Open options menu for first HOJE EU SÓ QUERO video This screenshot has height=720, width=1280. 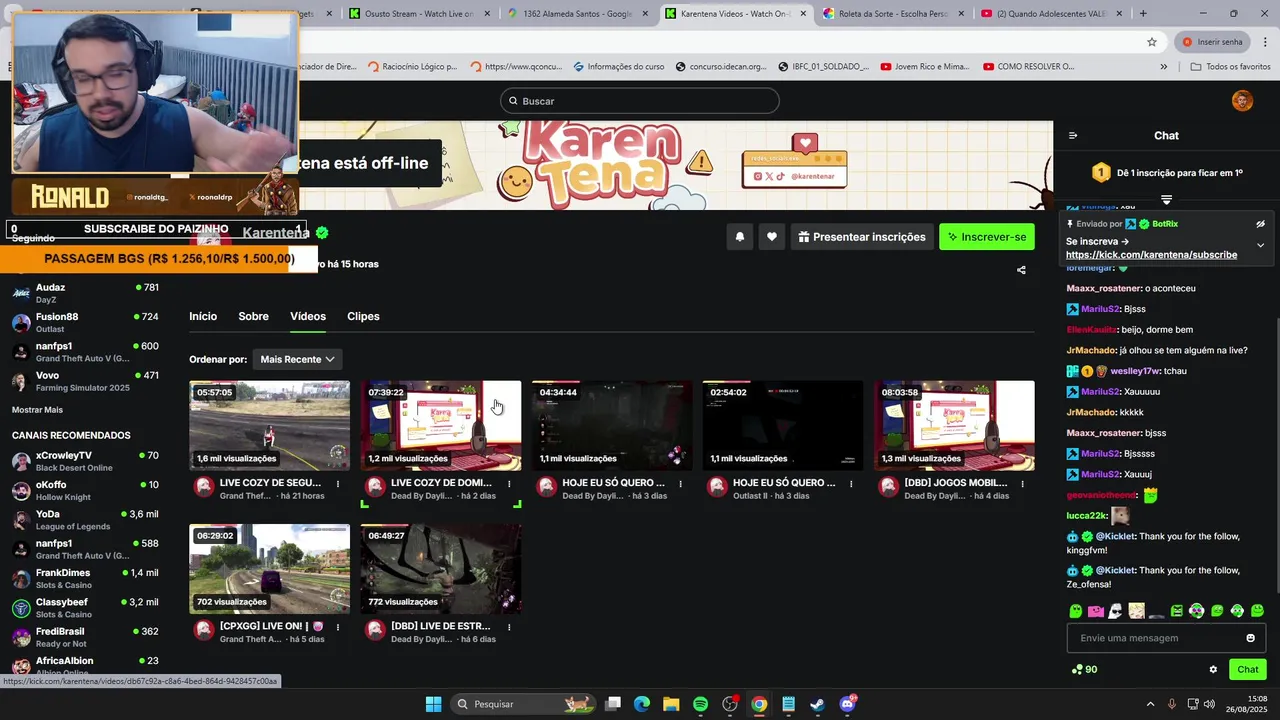pos(680,484)
